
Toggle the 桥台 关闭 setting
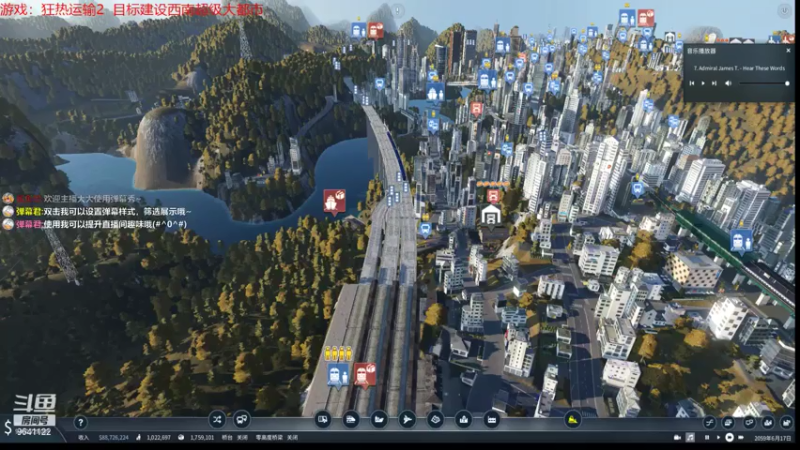pos(235,437)
